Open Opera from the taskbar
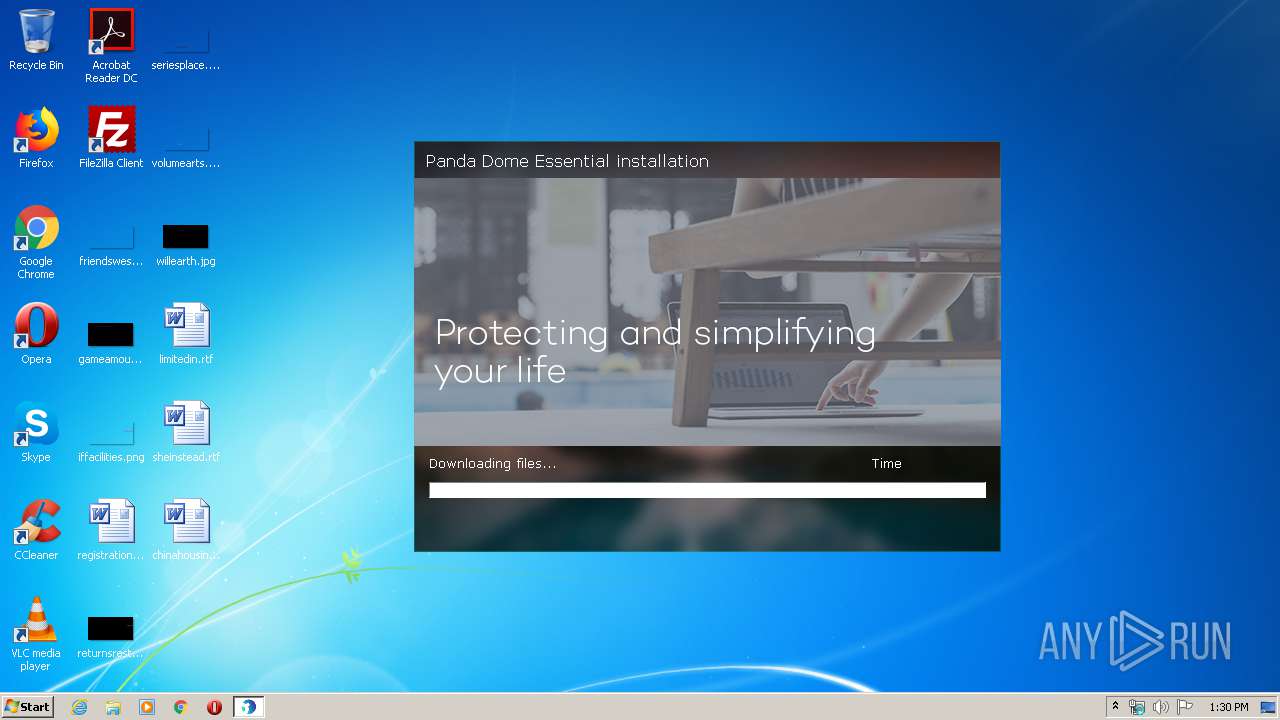Viewport: 1280px width, 720px height. pyautogui.click(x=214, y=707)
